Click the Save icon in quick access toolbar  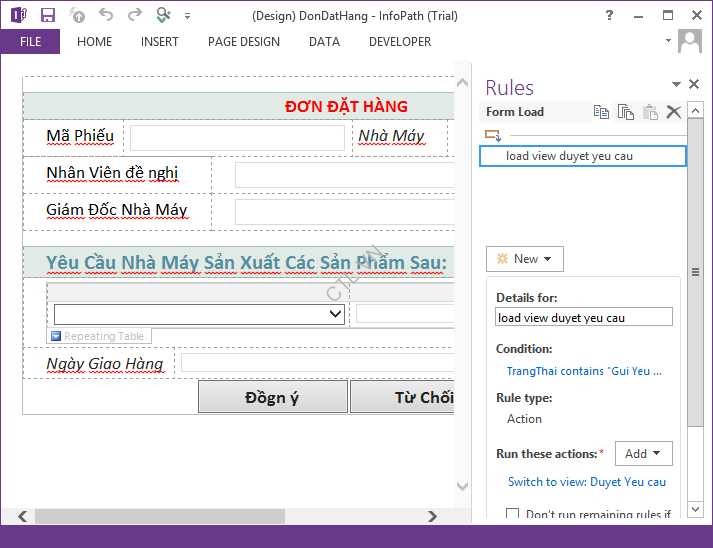point(48,15)
